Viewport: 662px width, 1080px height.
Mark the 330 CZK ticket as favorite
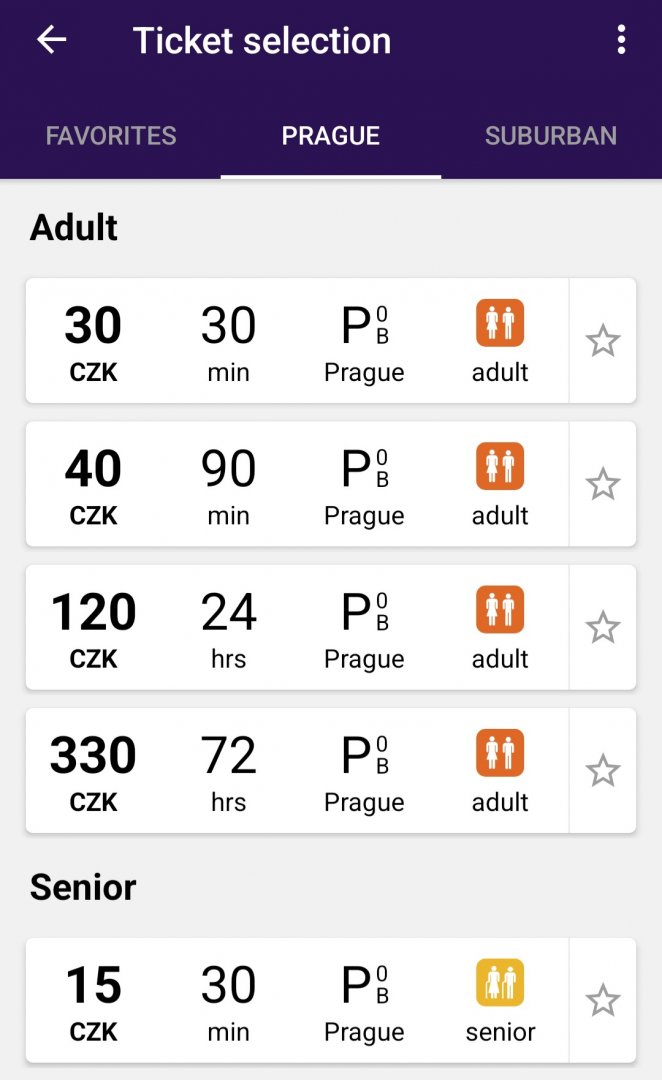(603, 771)
